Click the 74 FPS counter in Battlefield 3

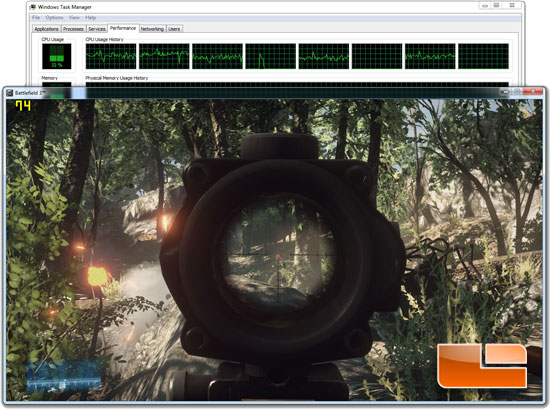coord(23,106)
